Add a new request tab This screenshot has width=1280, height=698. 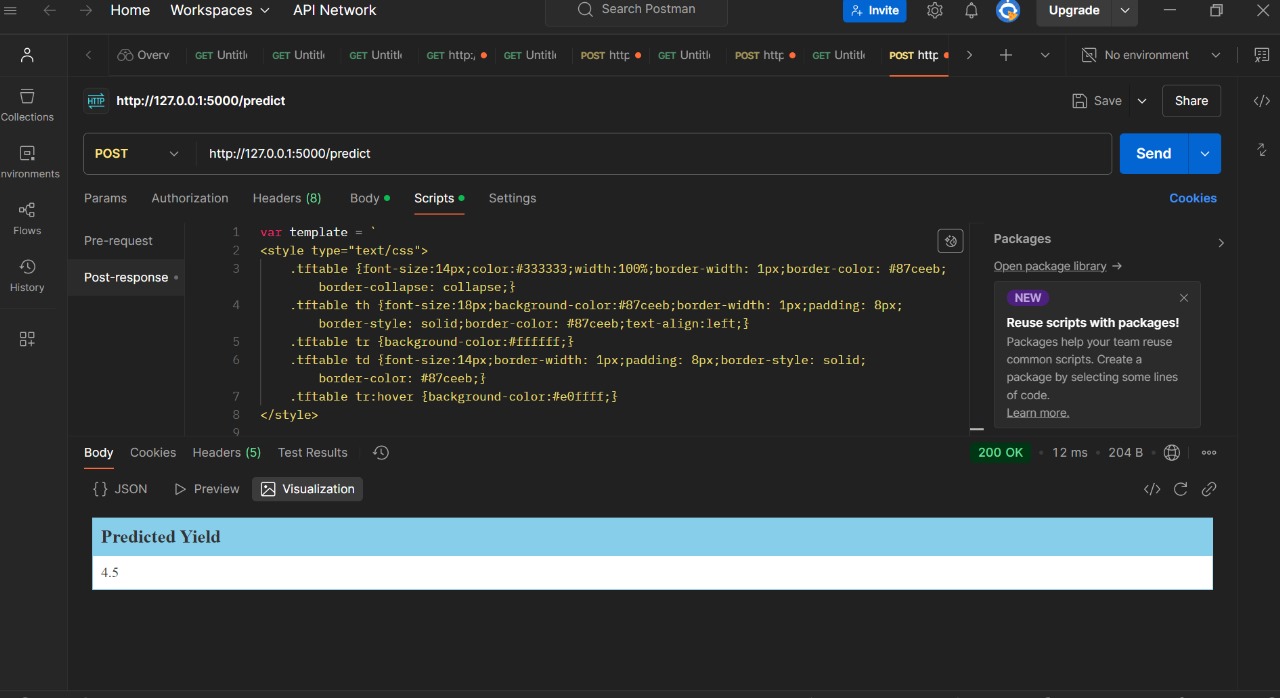click(1006, 55)
